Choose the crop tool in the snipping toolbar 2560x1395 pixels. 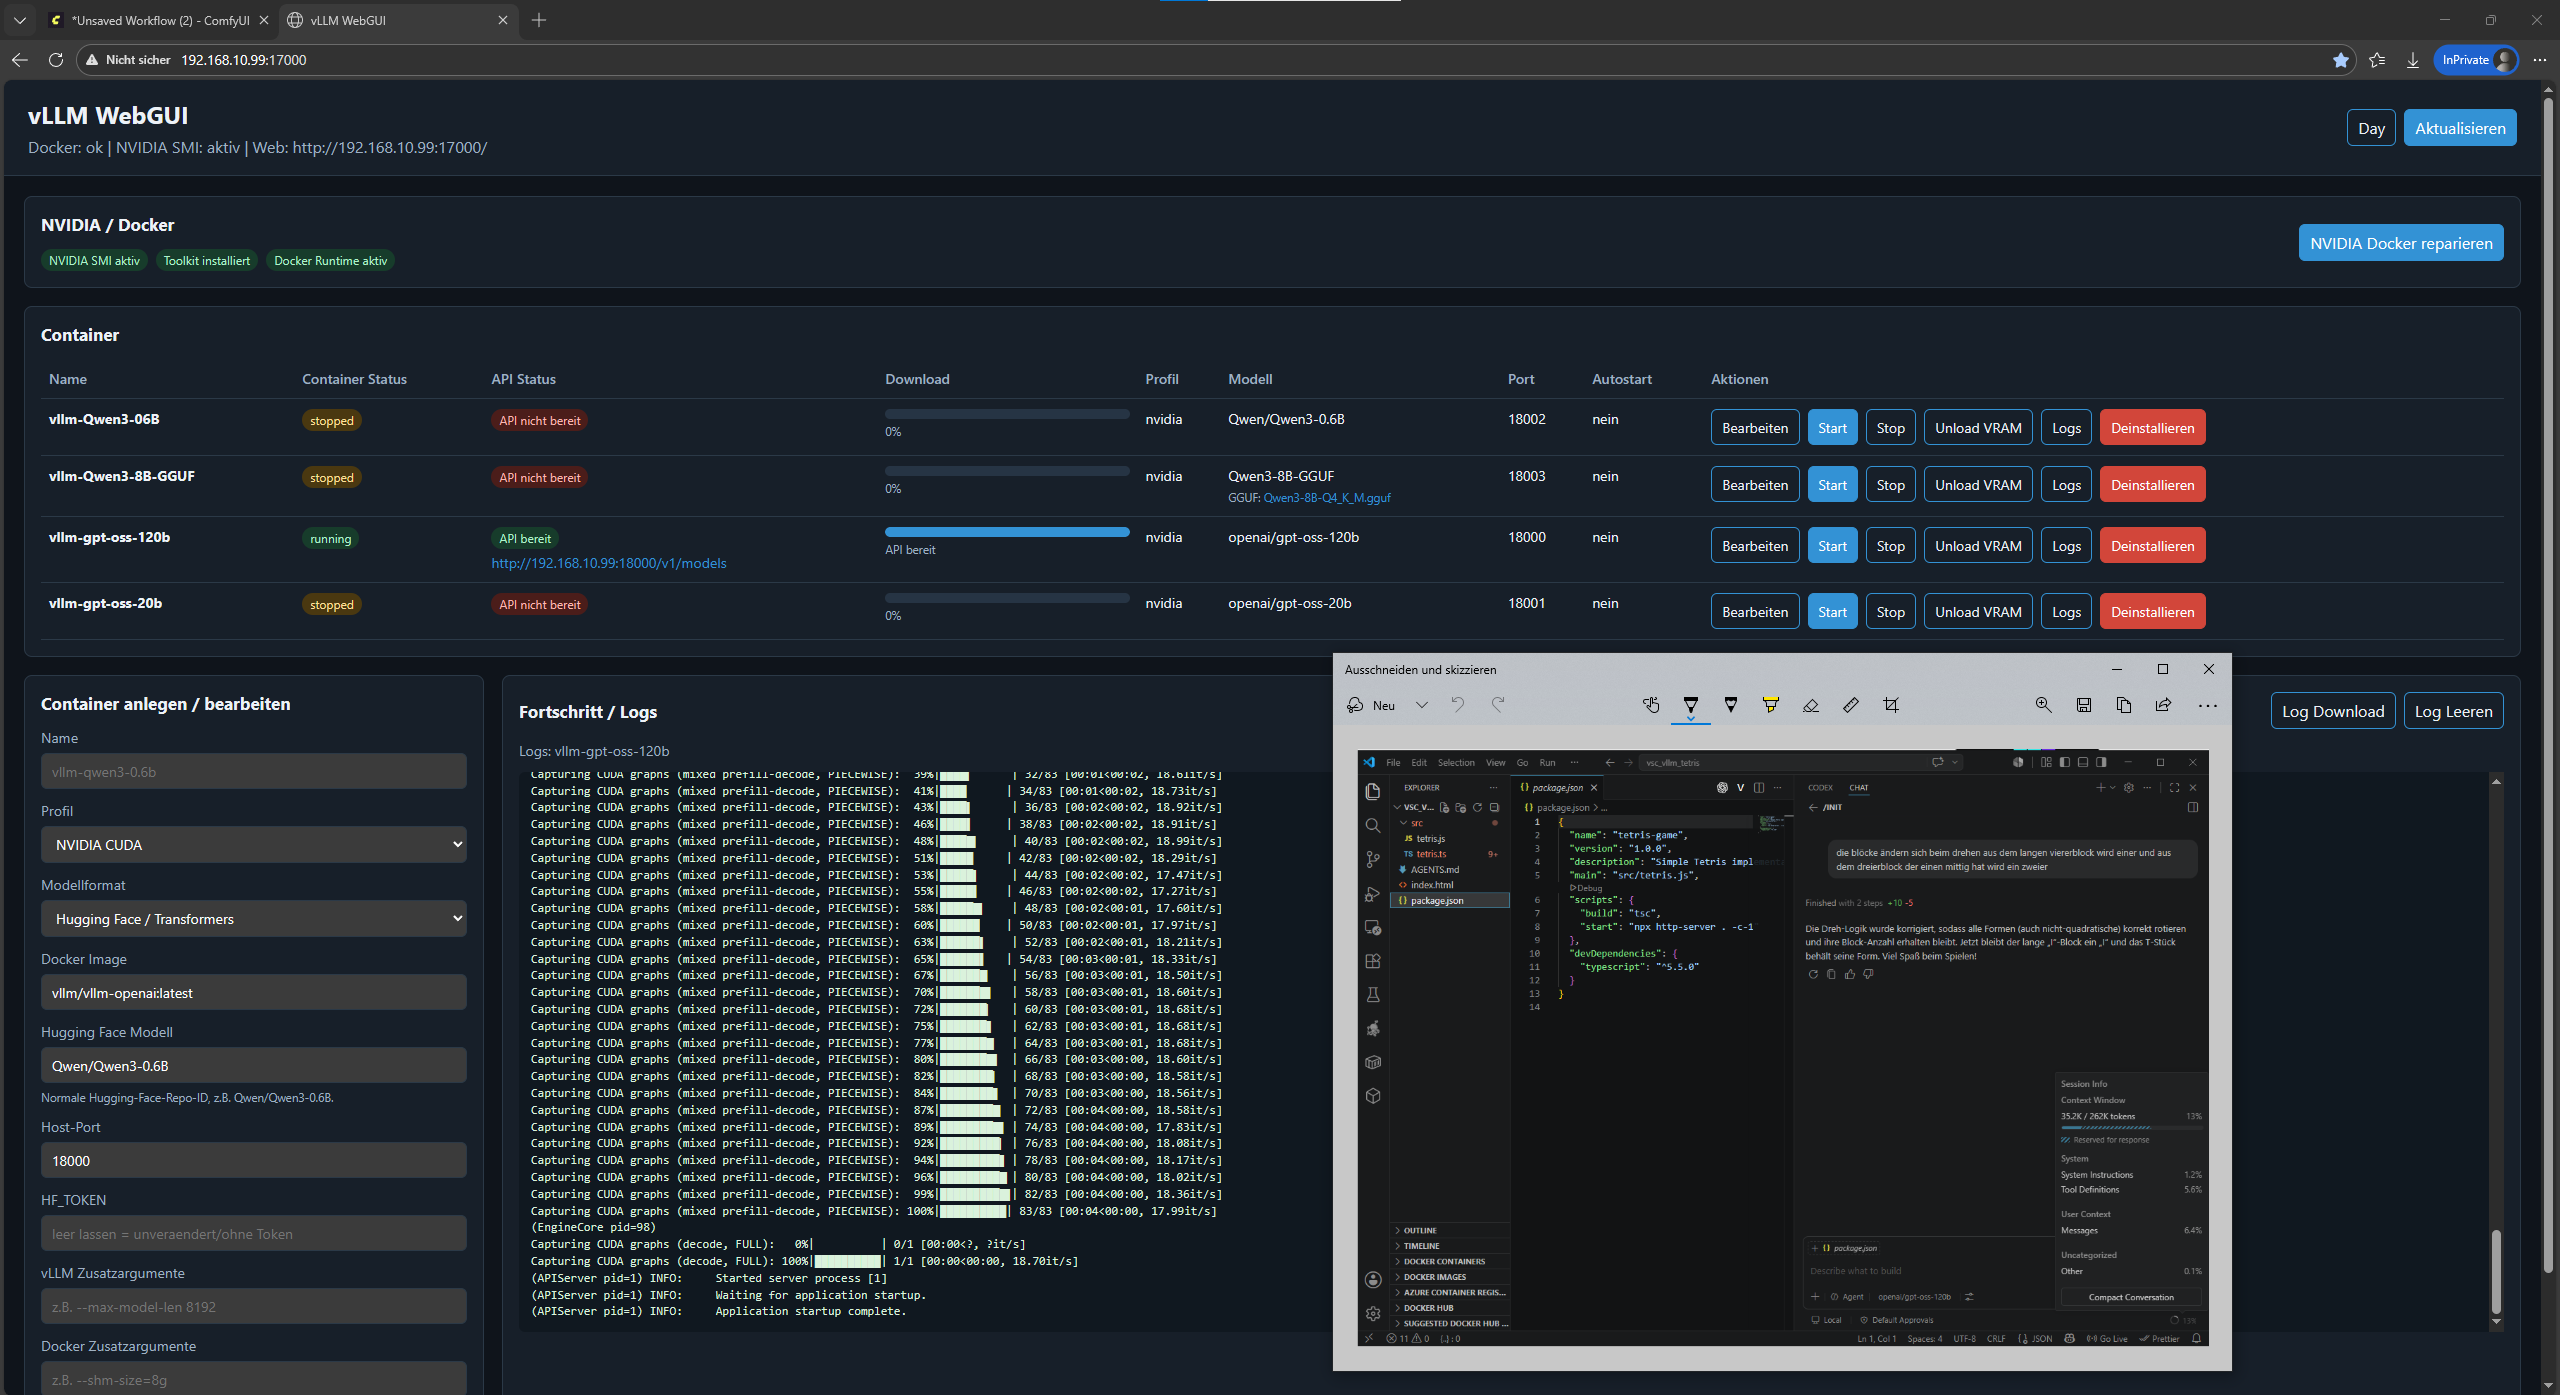coord(1890,705)
